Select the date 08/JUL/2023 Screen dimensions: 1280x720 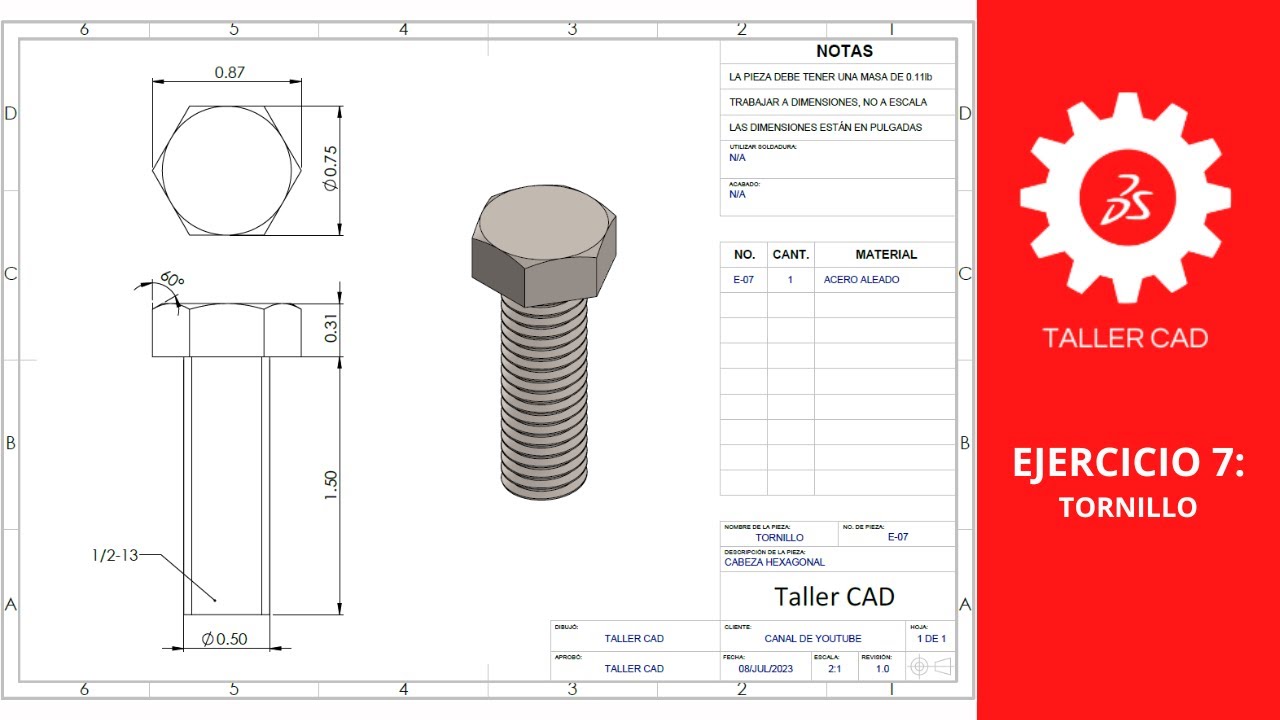(765, 669)
